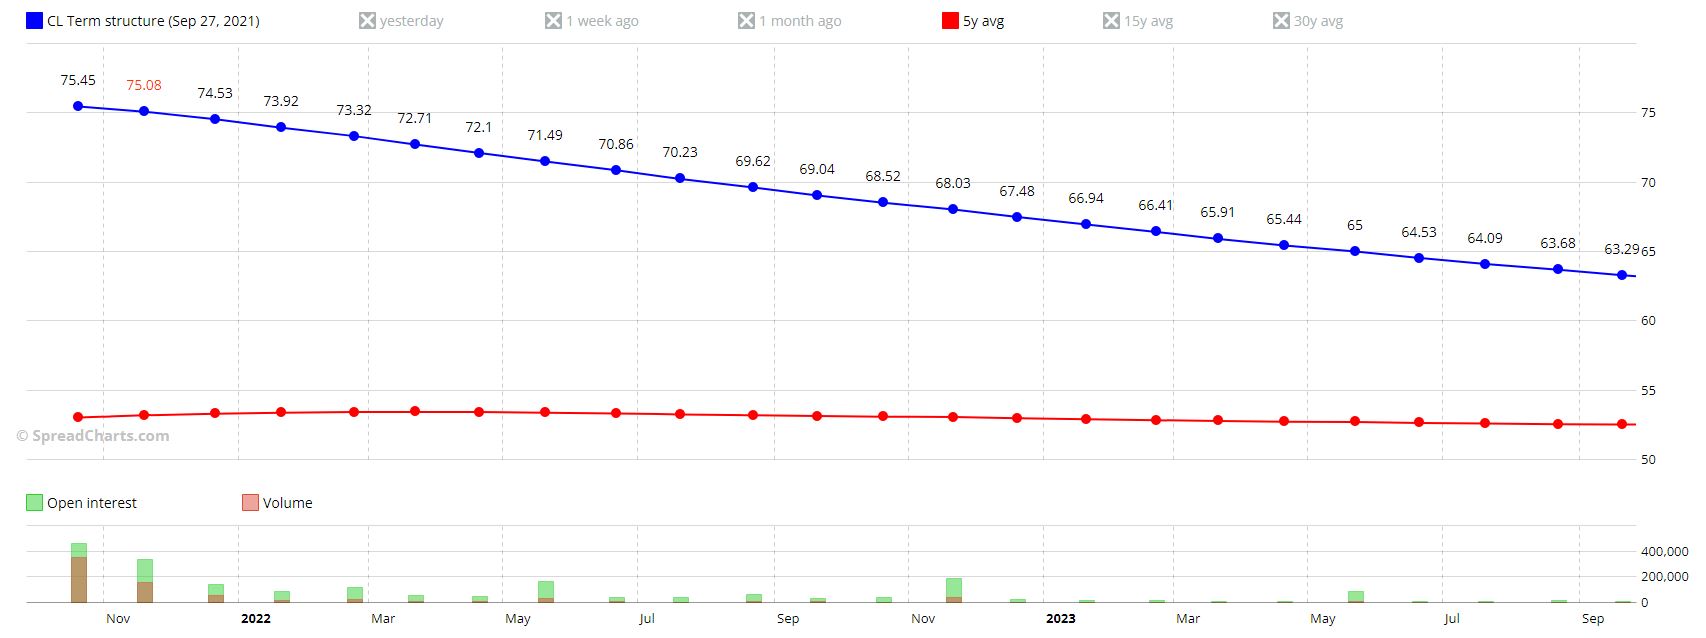
Task: Click the 2023 label on the time axis
Action: [x=1061, y=619]
